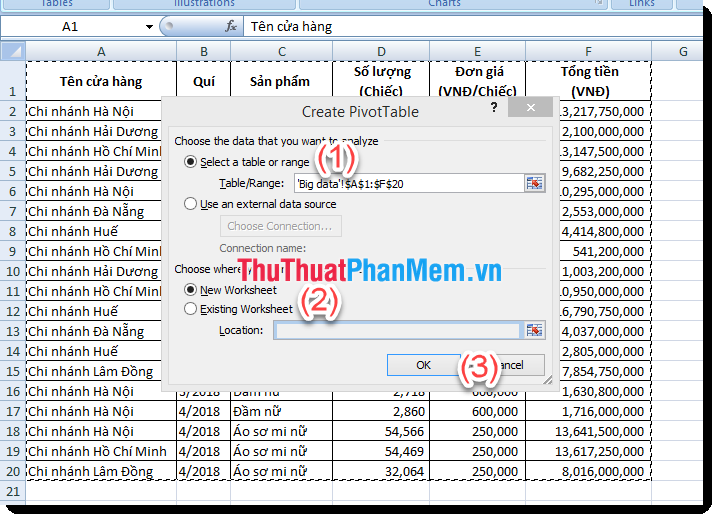Select column E header
The image size is (718, 520).
(x=477, y=51)
